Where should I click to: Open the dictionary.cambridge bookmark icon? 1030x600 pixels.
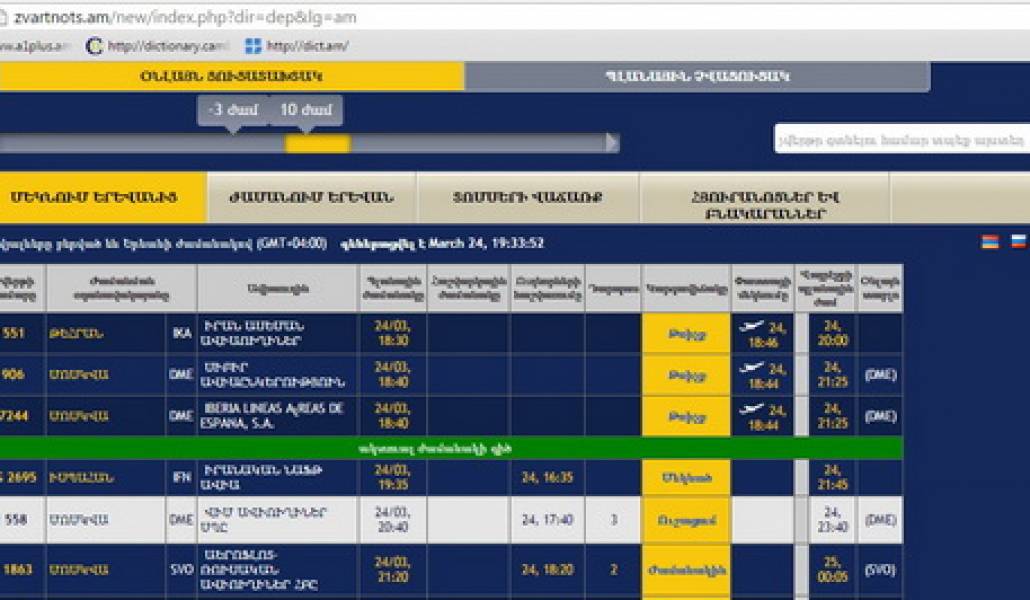point(95,46)
